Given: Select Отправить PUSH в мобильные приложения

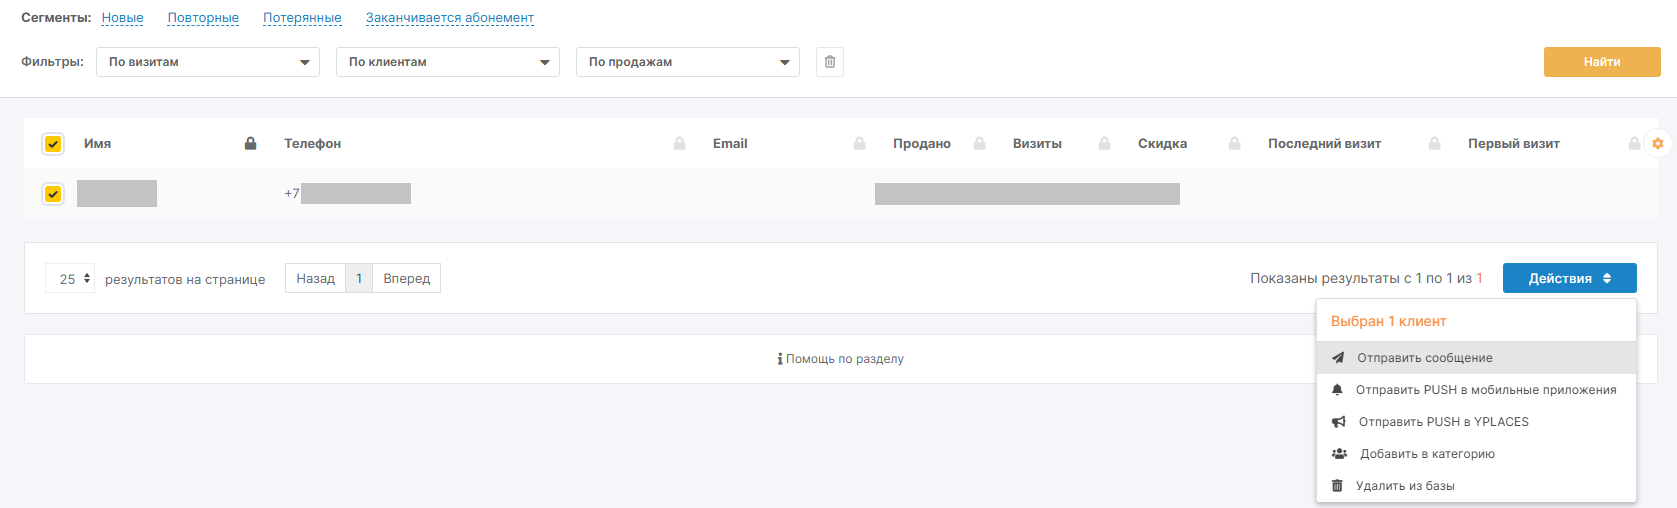Looking at the screenshot, I should pyautogui.click(x=1485, y=390).
